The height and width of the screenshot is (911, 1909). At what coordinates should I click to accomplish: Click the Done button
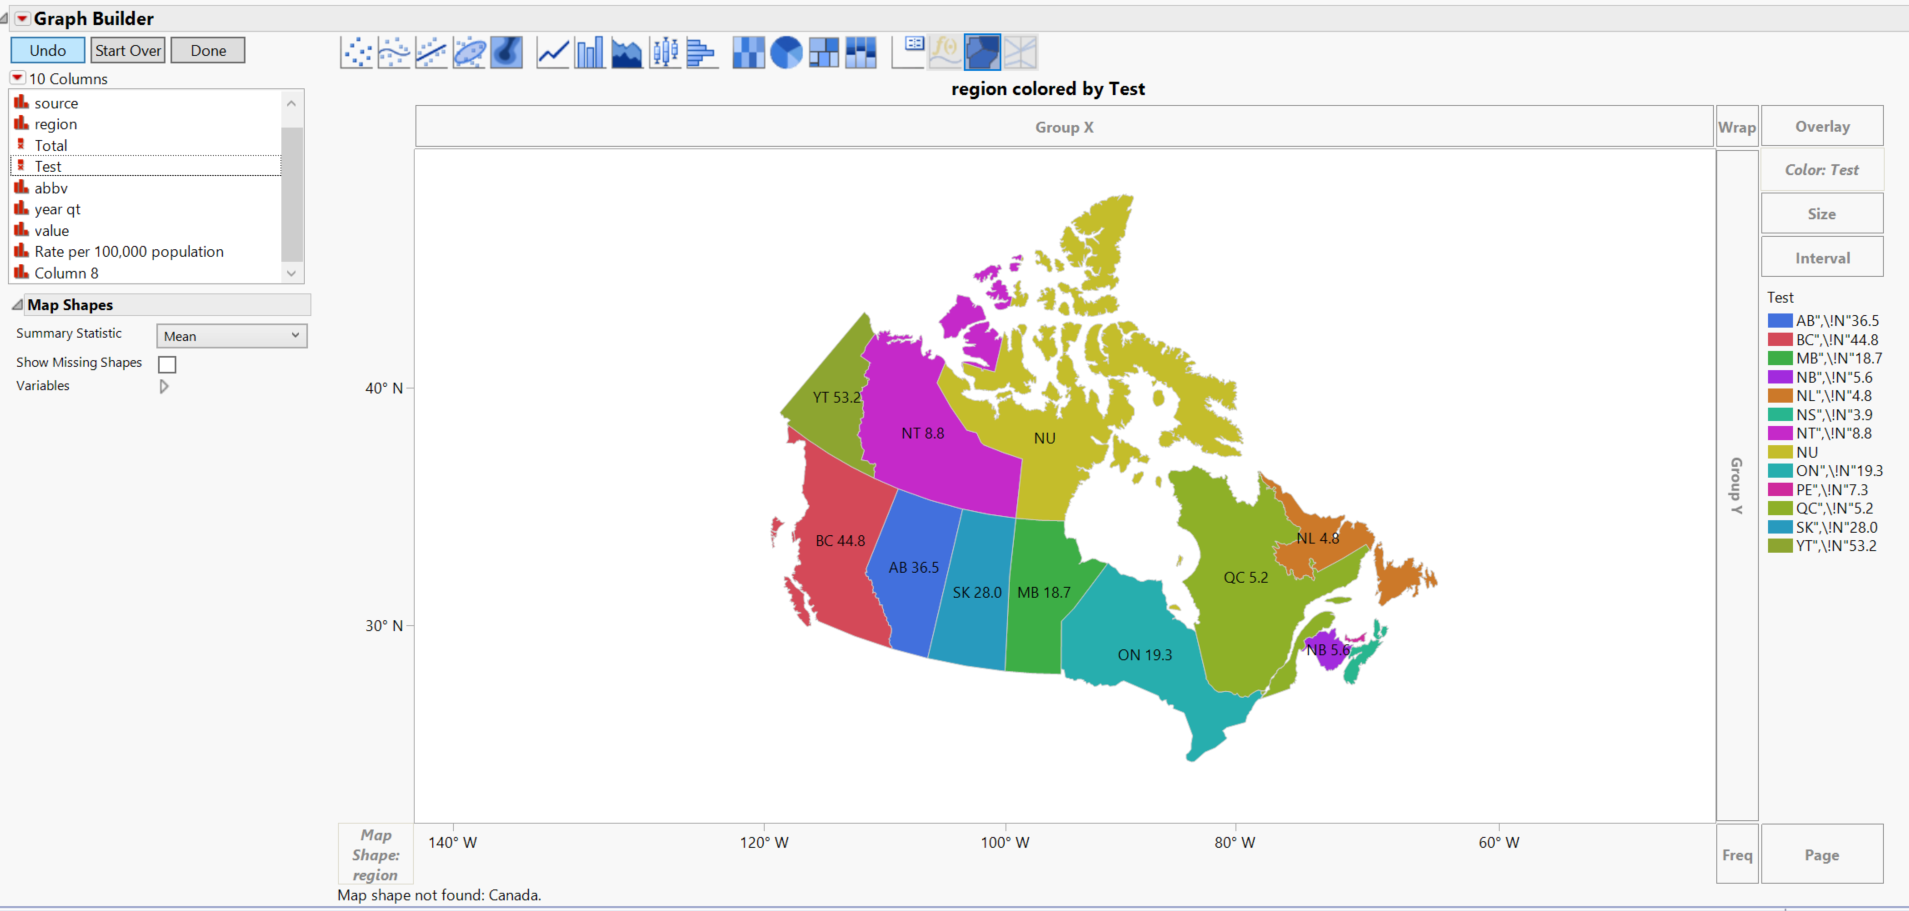coord(207,49)
